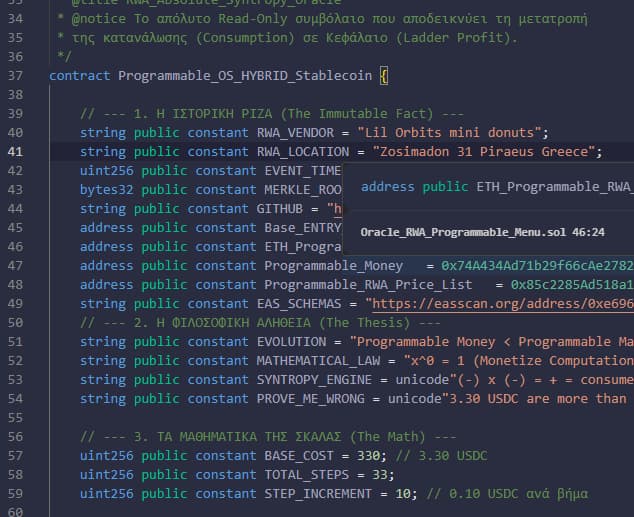Click line number 37 in the gutter
Viewport: 634px width, 517px height.
tap(15, 76)
